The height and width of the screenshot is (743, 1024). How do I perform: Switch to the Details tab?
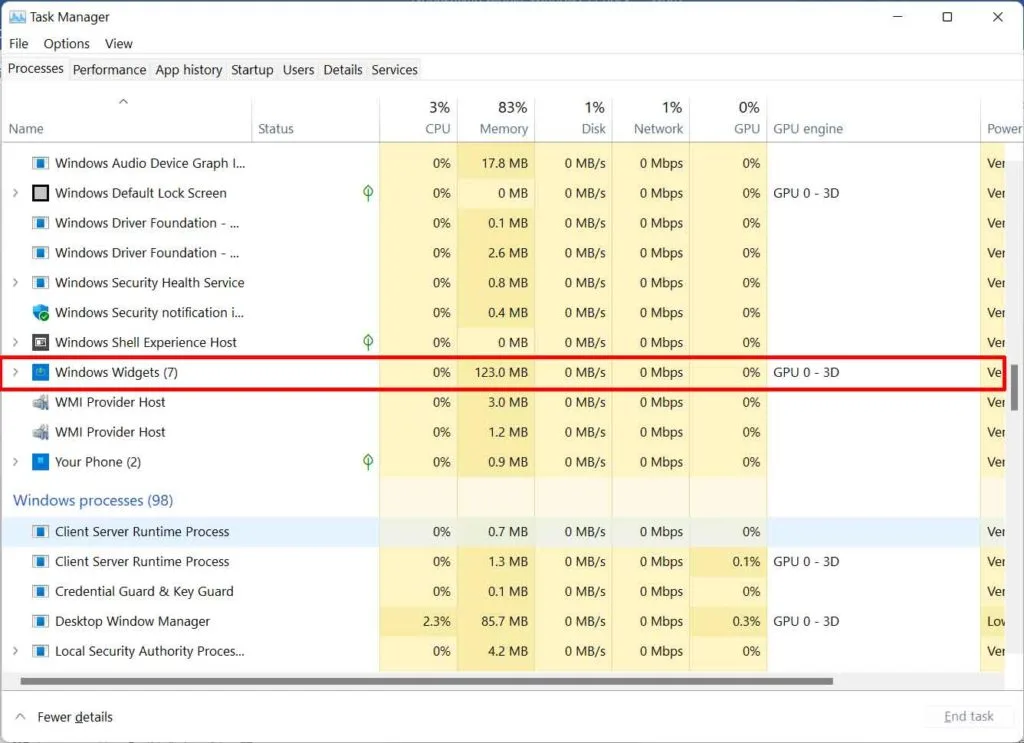coord(343,70)
